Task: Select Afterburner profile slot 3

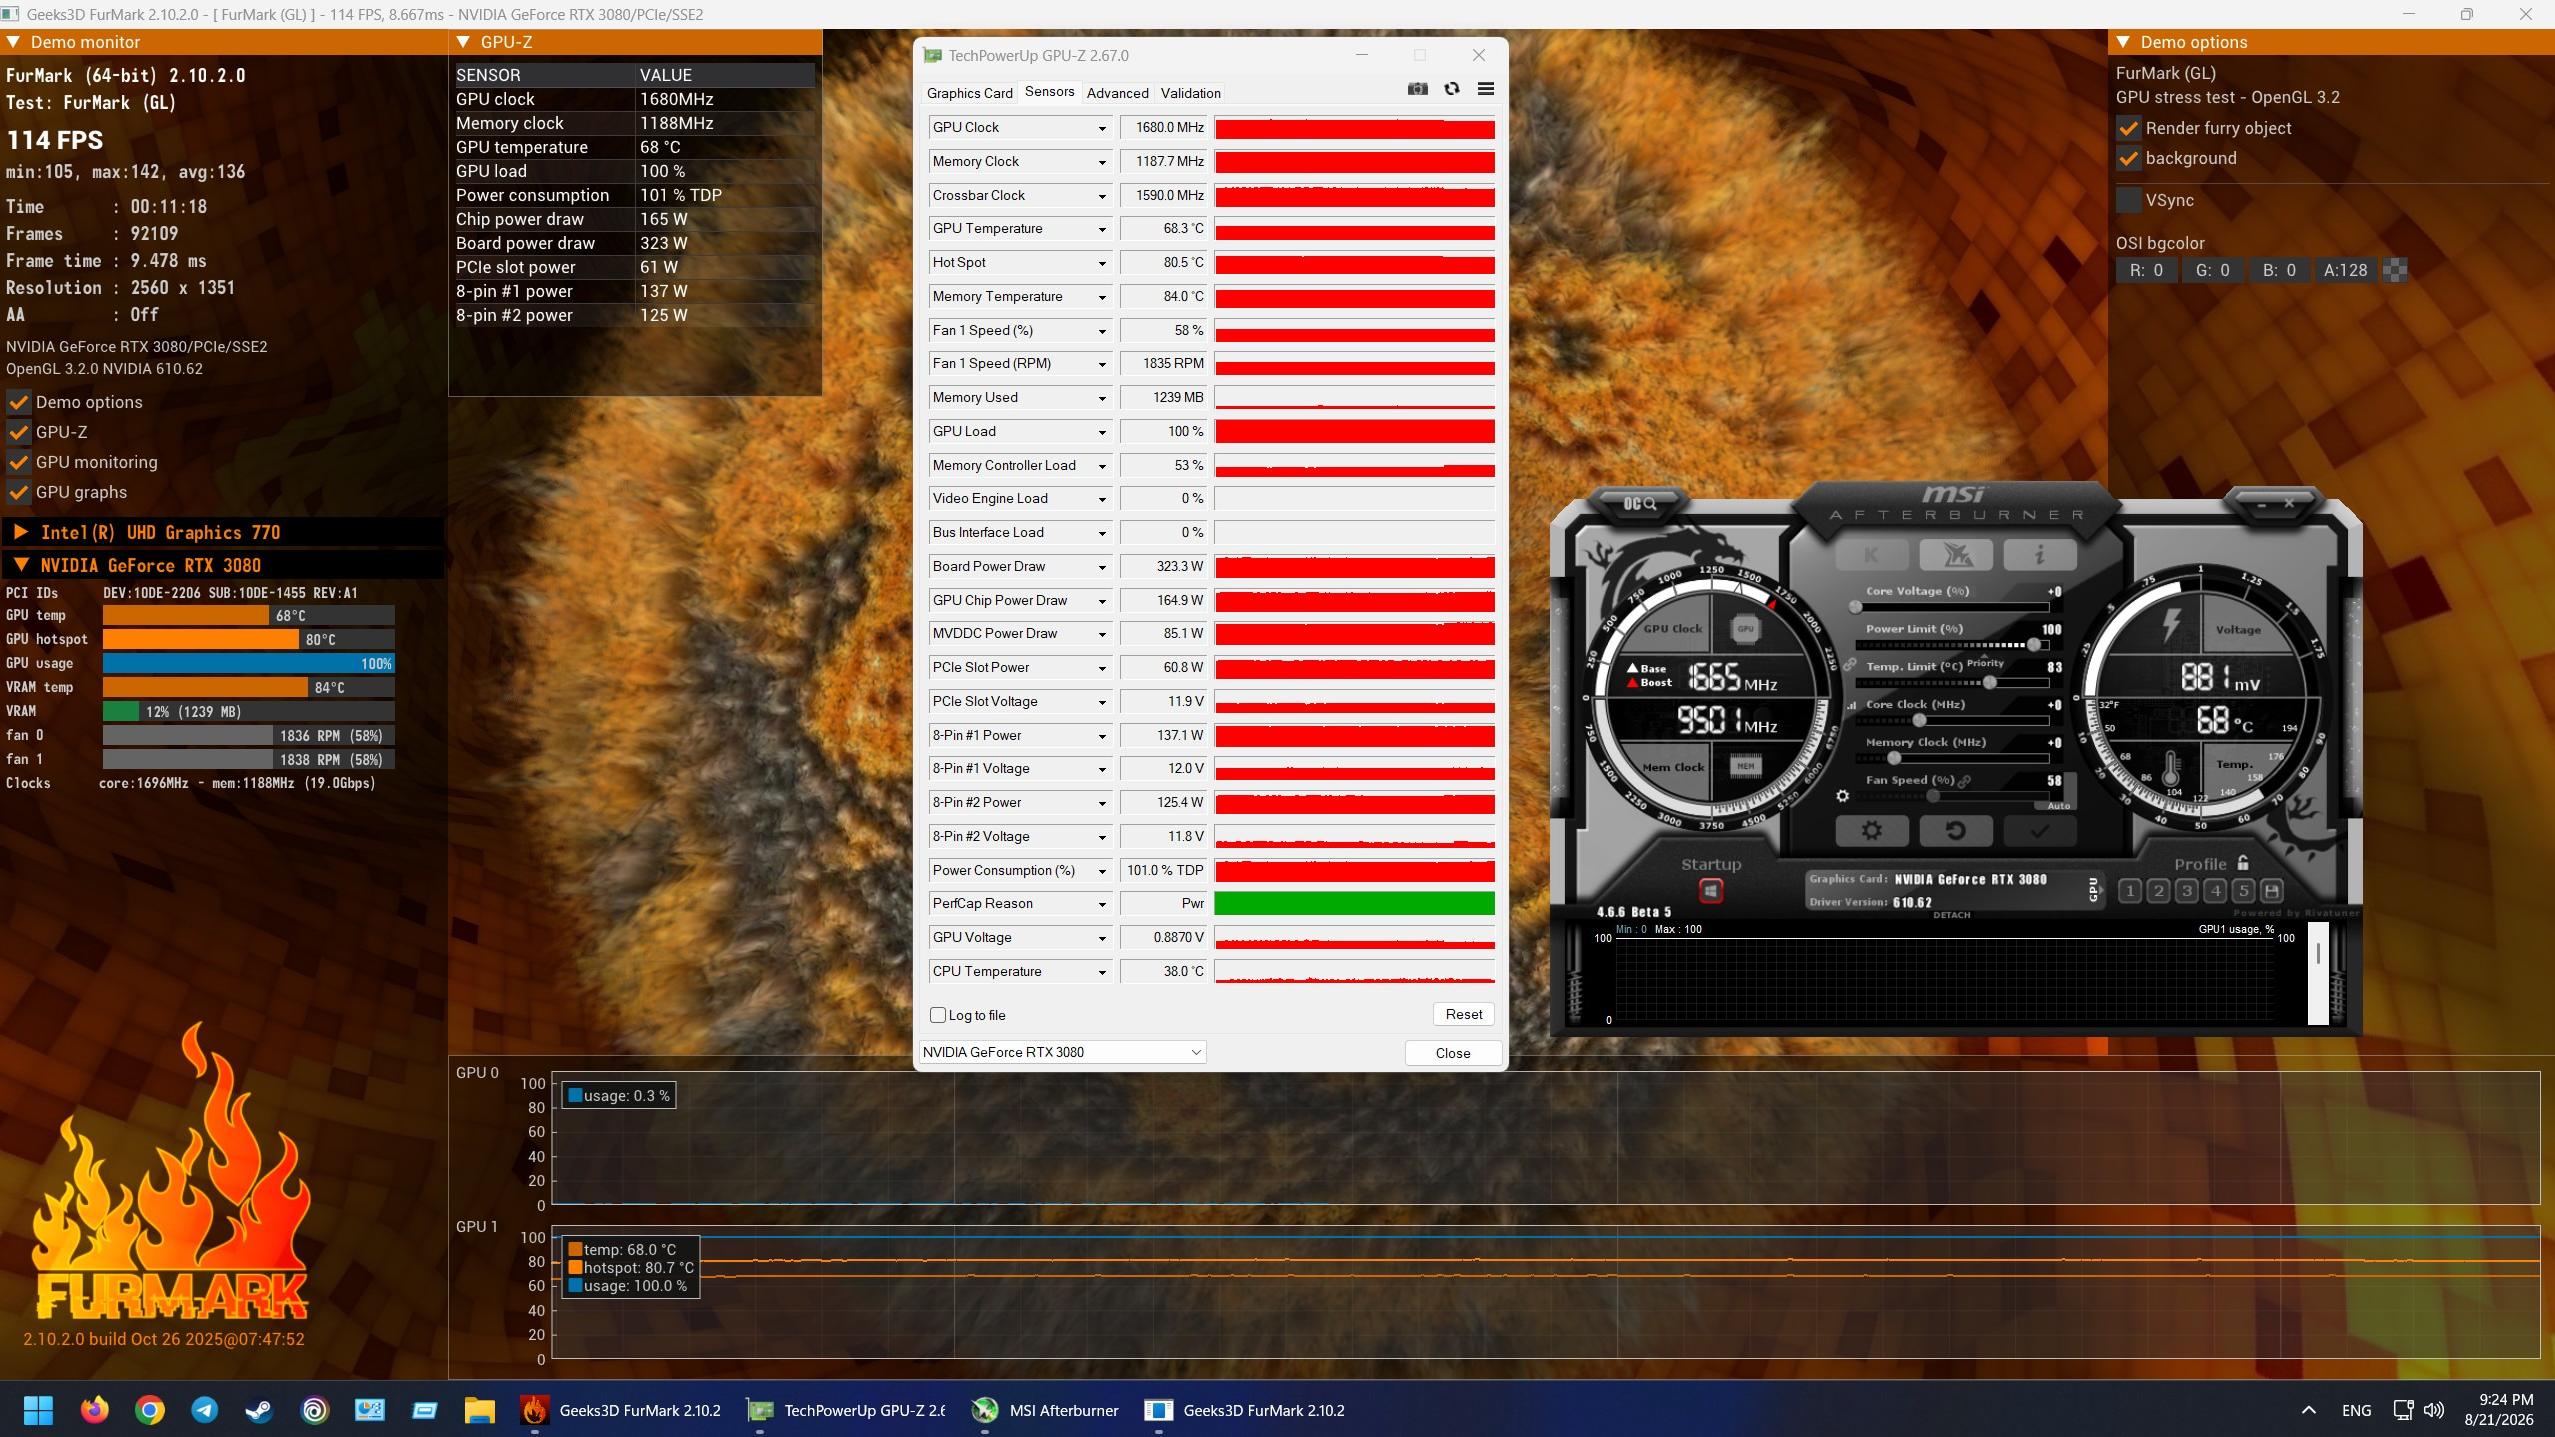Action: click(x=2187, y=891)
